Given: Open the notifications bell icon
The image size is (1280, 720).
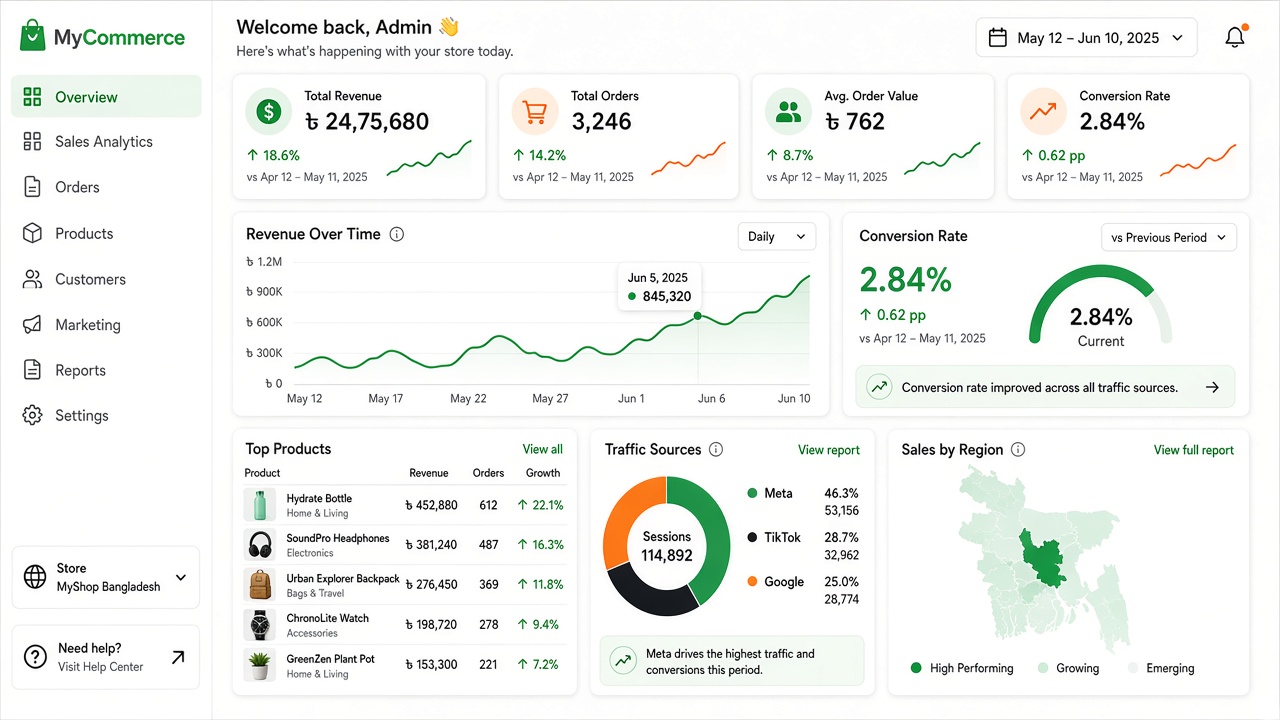Looking at the screenshot, I should tap(1236, 37).
